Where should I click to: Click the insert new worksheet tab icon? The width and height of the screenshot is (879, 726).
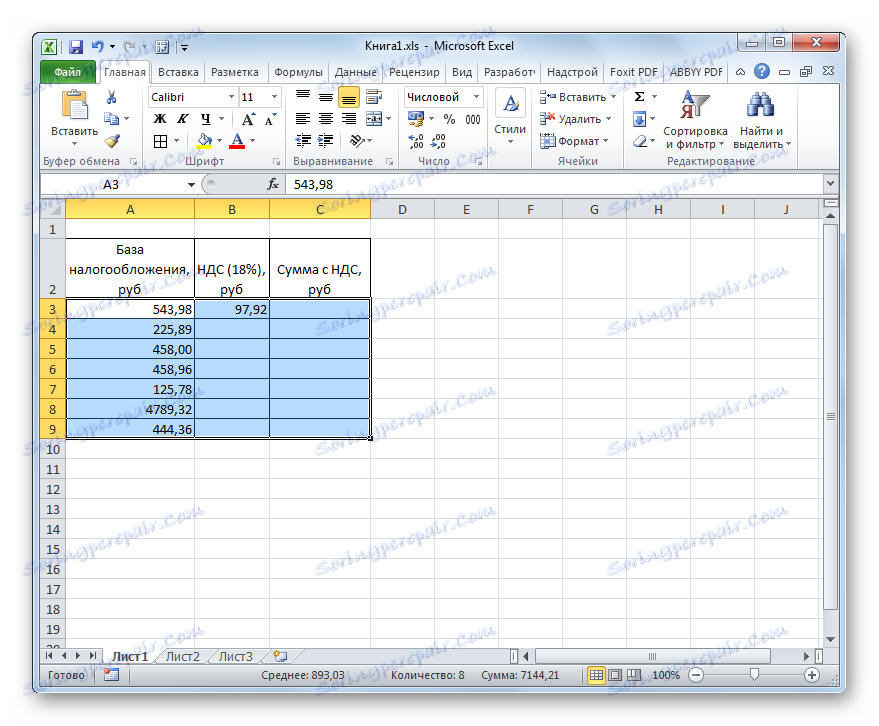[280, 656]
